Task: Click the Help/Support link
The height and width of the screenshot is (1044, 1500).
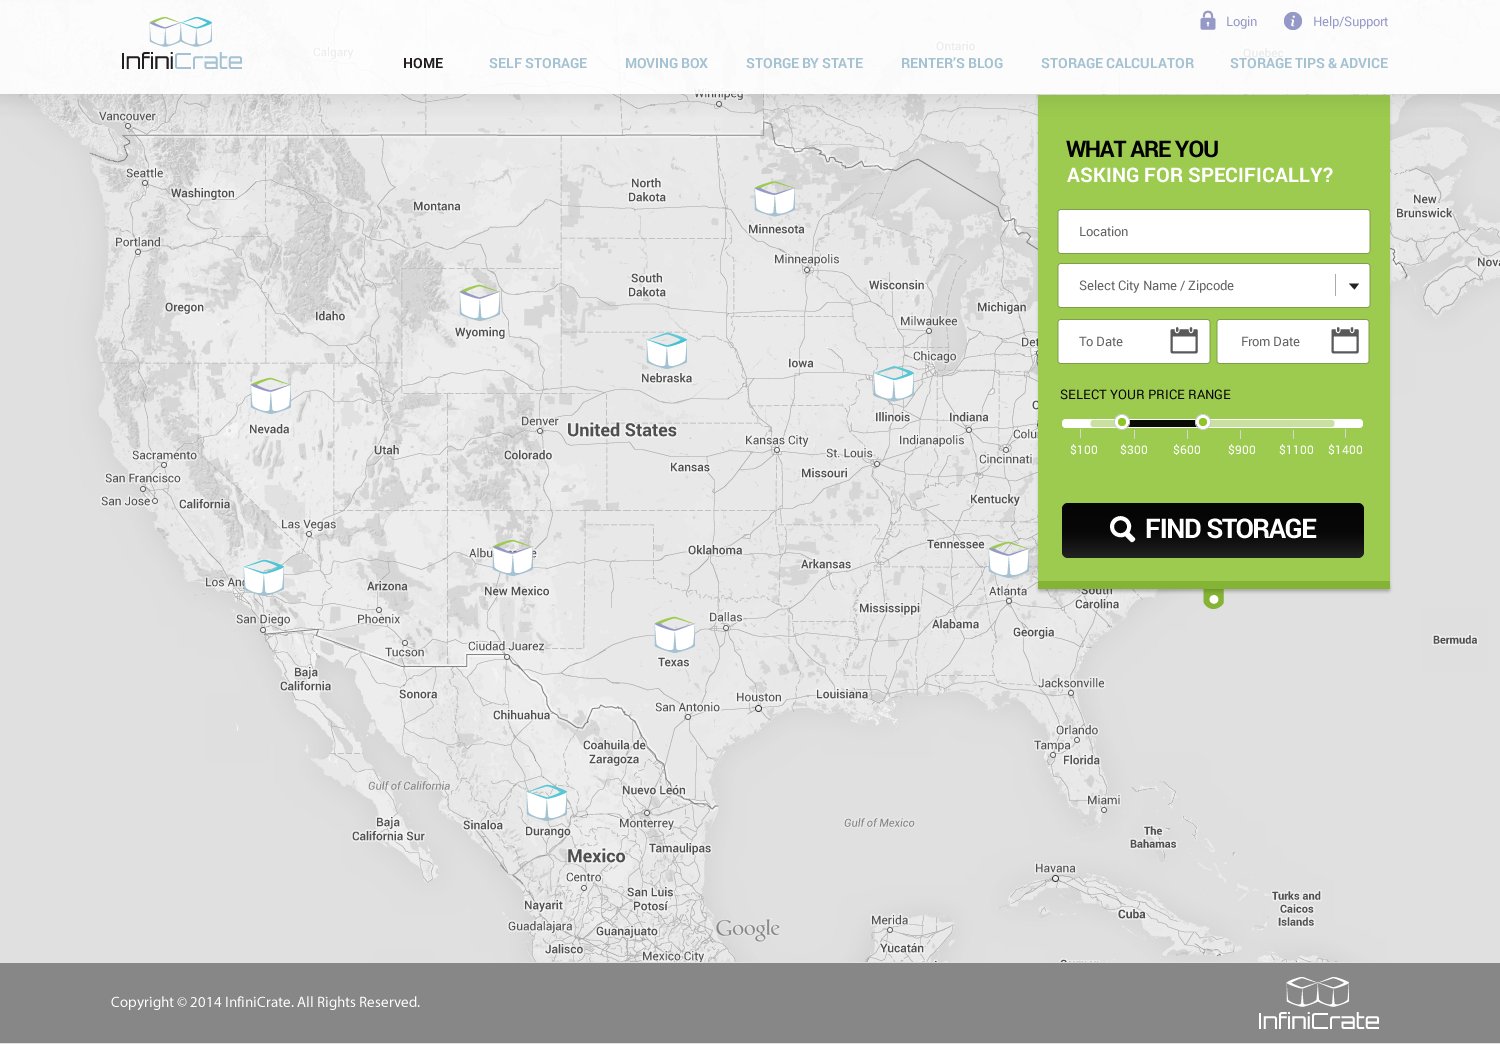Action: tap(1350, 22)
